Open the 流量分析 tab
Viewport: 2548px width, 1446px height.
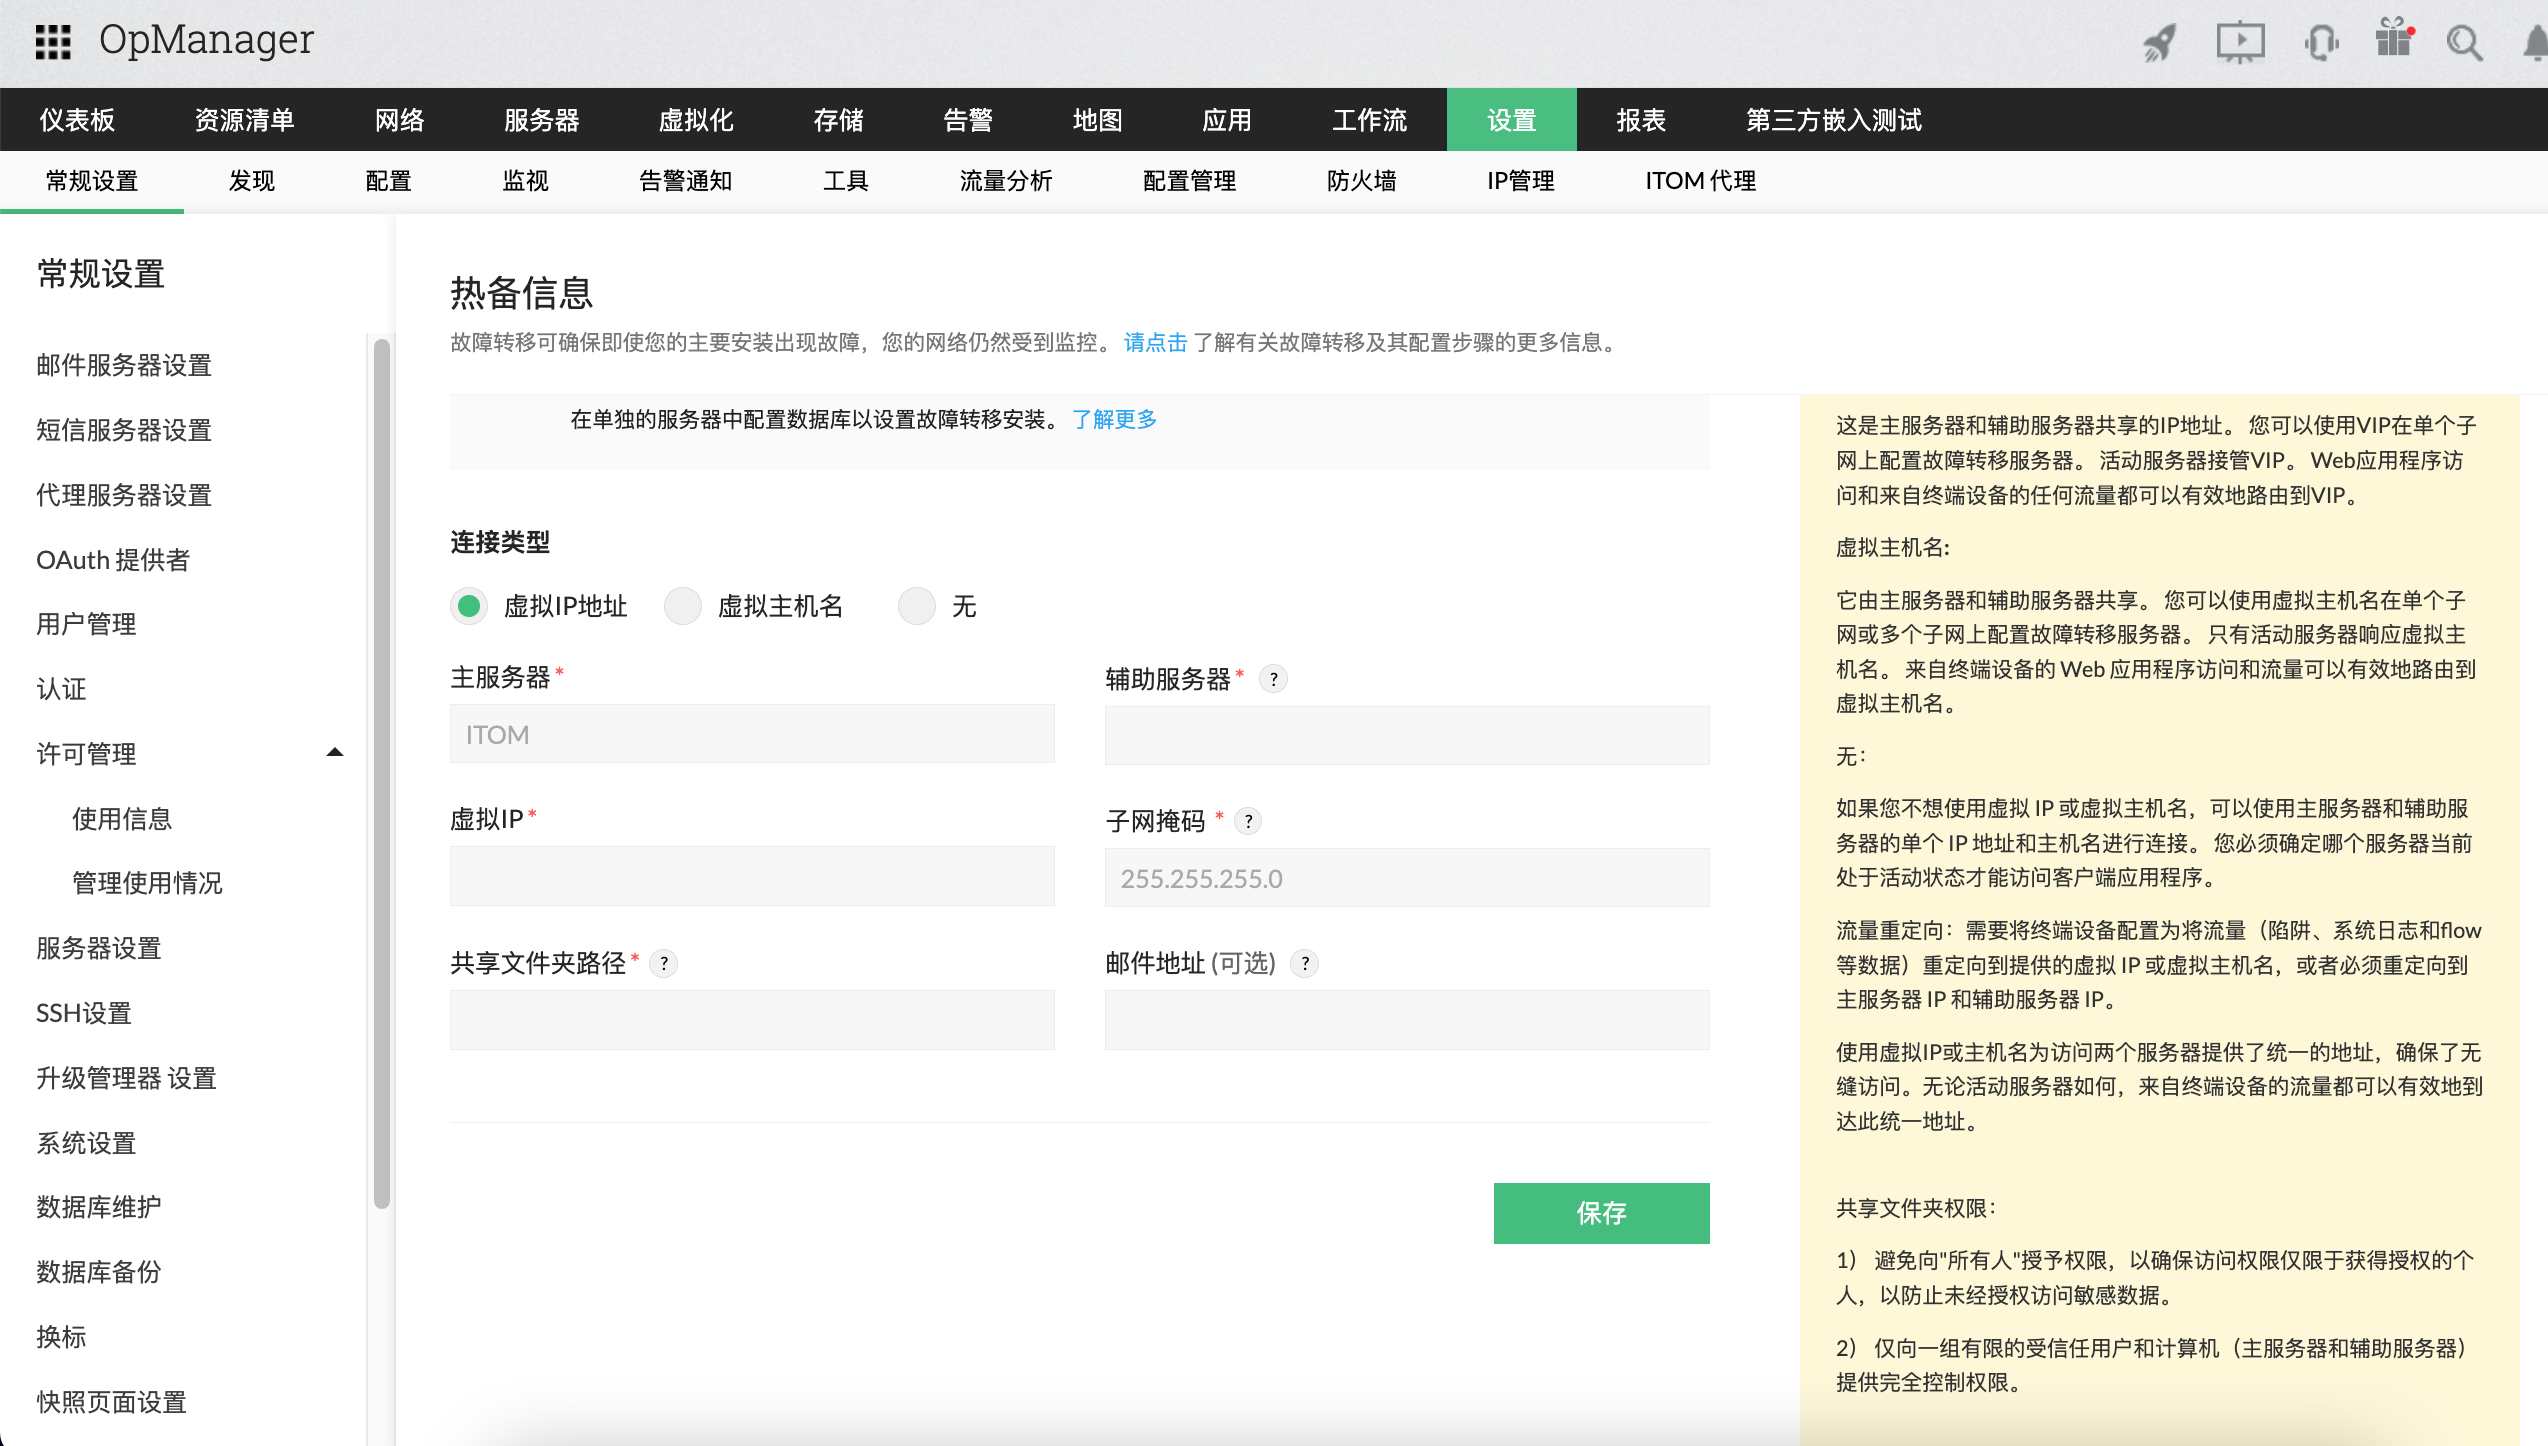(x=1004, y=181)
